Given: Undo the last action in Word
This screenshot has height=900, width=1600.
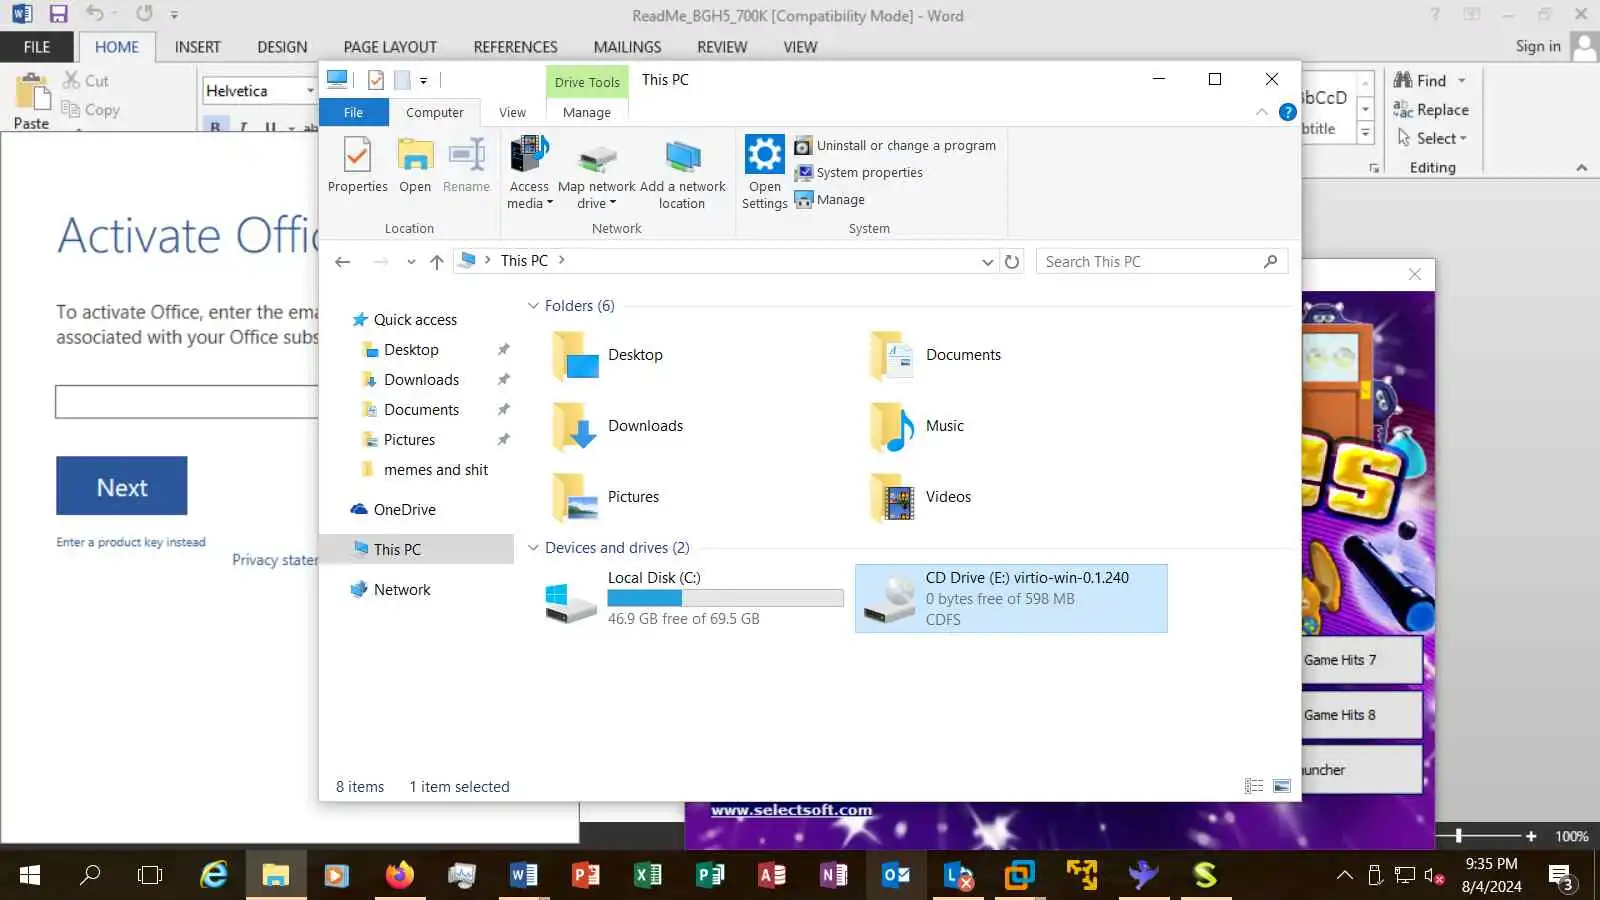Looking at the screenshot, I should [x=95, y=14].
